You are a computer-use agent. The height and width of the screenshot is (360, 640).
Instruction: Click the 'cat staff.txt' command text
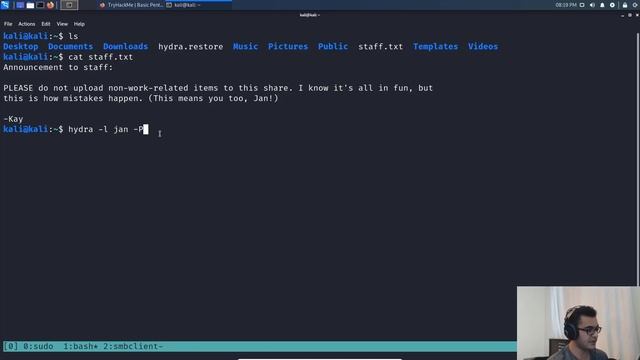click(100, 57)
